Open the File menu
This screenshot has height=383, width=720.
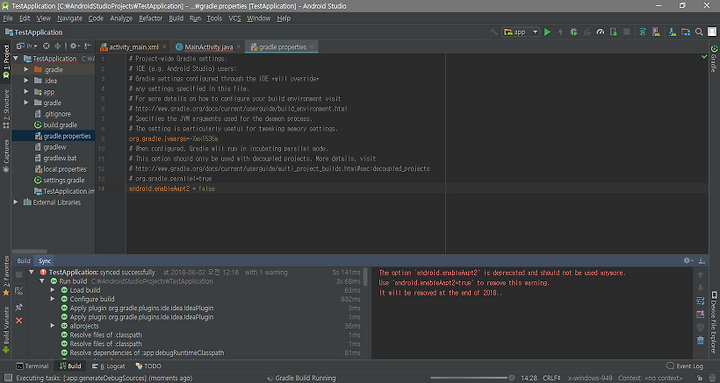tap(8, 18)
